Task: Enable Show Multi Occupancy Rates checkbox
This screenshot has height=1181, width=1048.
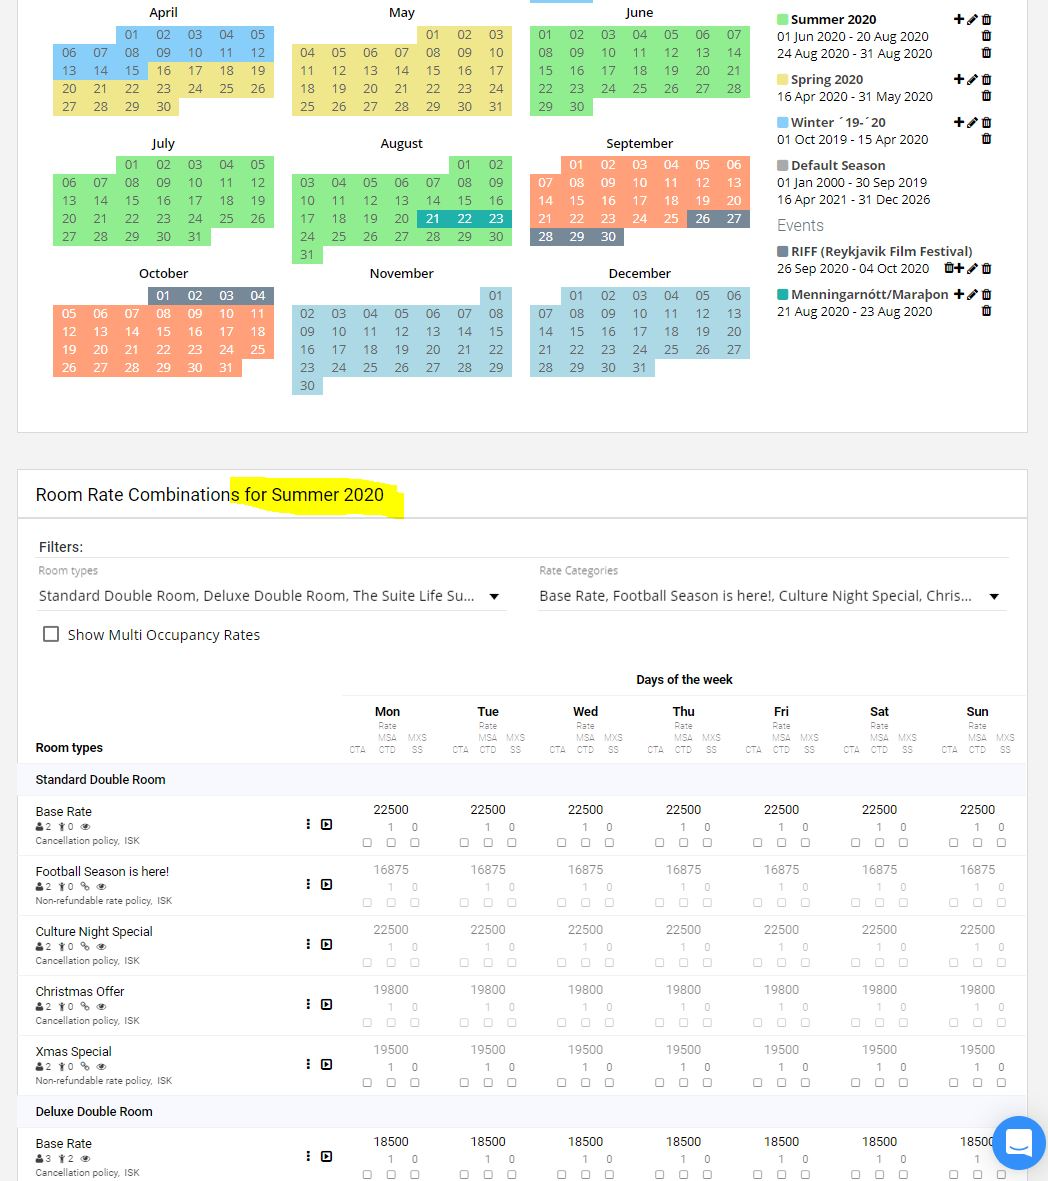Action: (x=50, y=634)
